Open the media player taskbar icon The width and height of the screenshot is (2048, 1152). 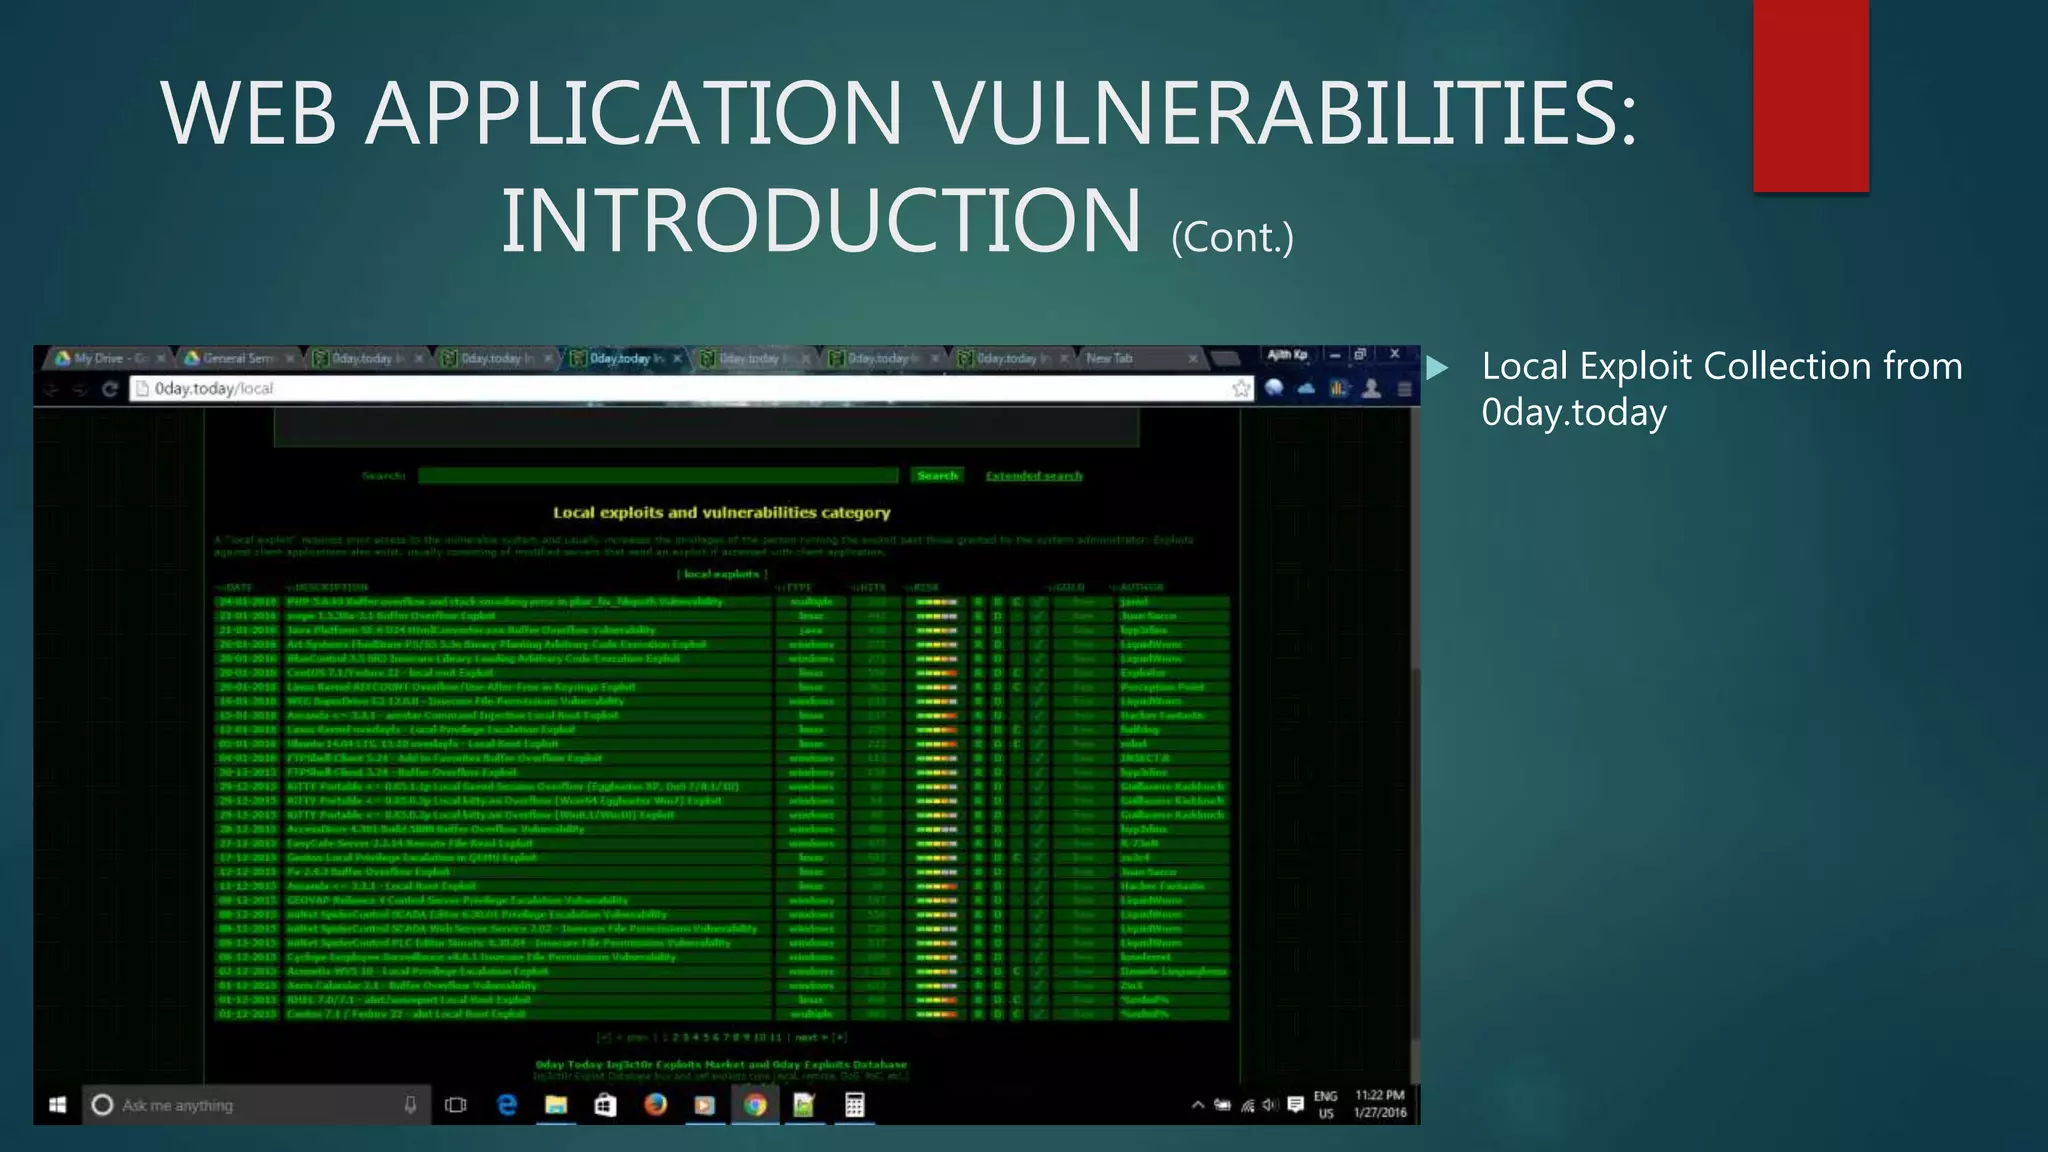tap(705, 1105)
